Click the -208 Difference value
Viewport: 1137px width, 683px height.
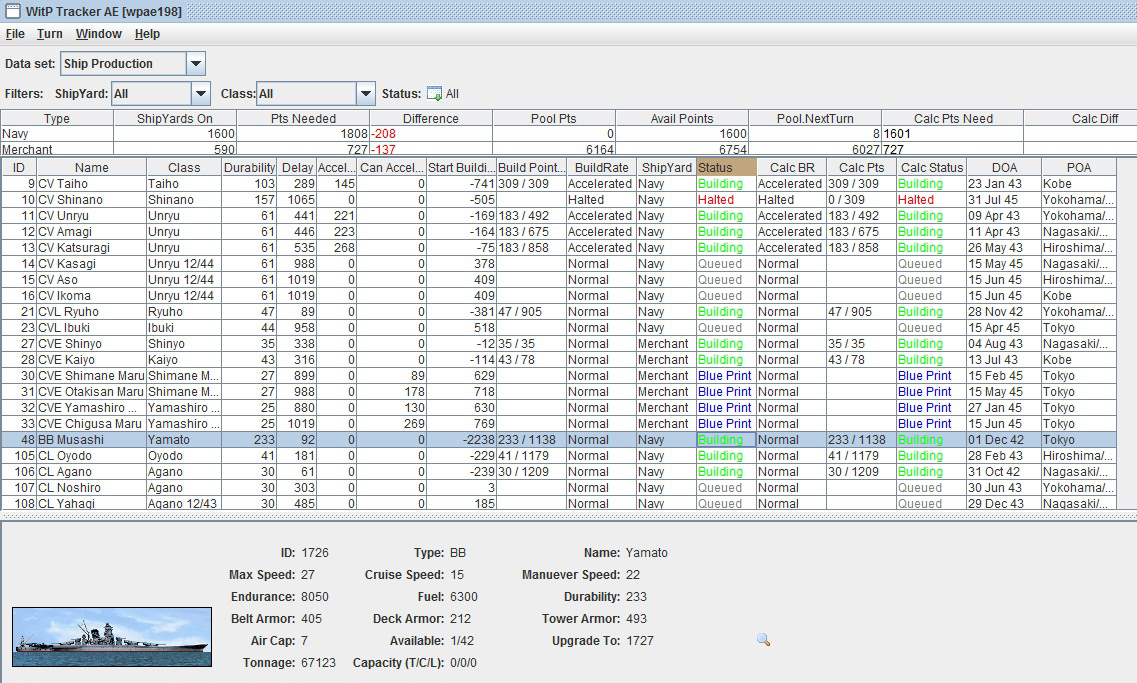pos(384,134)
